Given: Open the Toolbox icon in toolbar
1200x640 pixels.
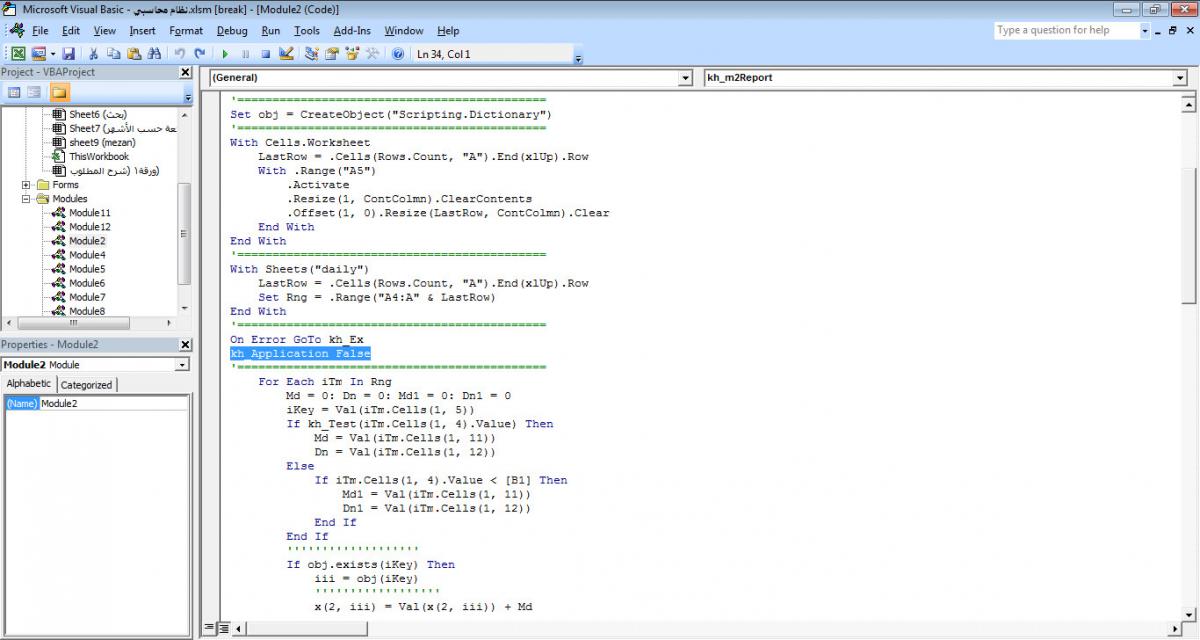Looking at the screenshot, I should coord(372,54).
